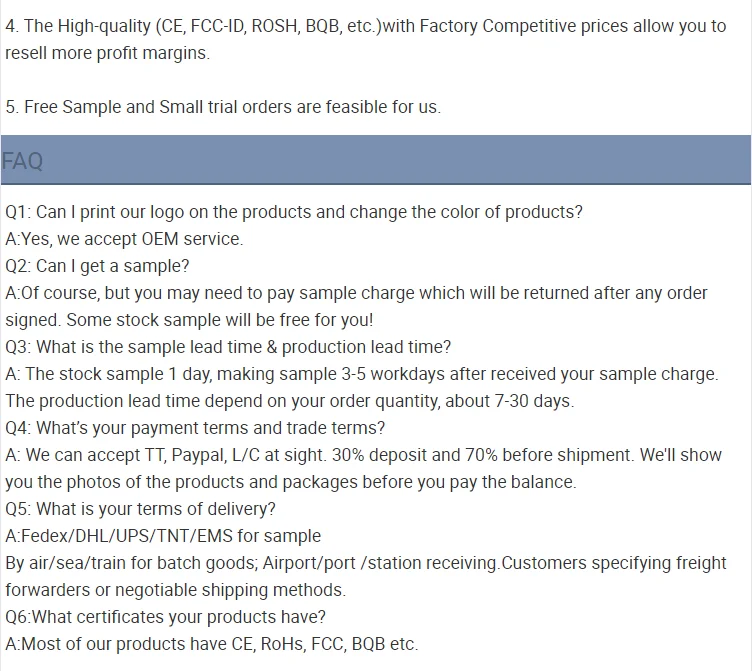Viewport: 752px width, 671px height.
Task: Click the Q6 certificates question
Action: [165, 617]
